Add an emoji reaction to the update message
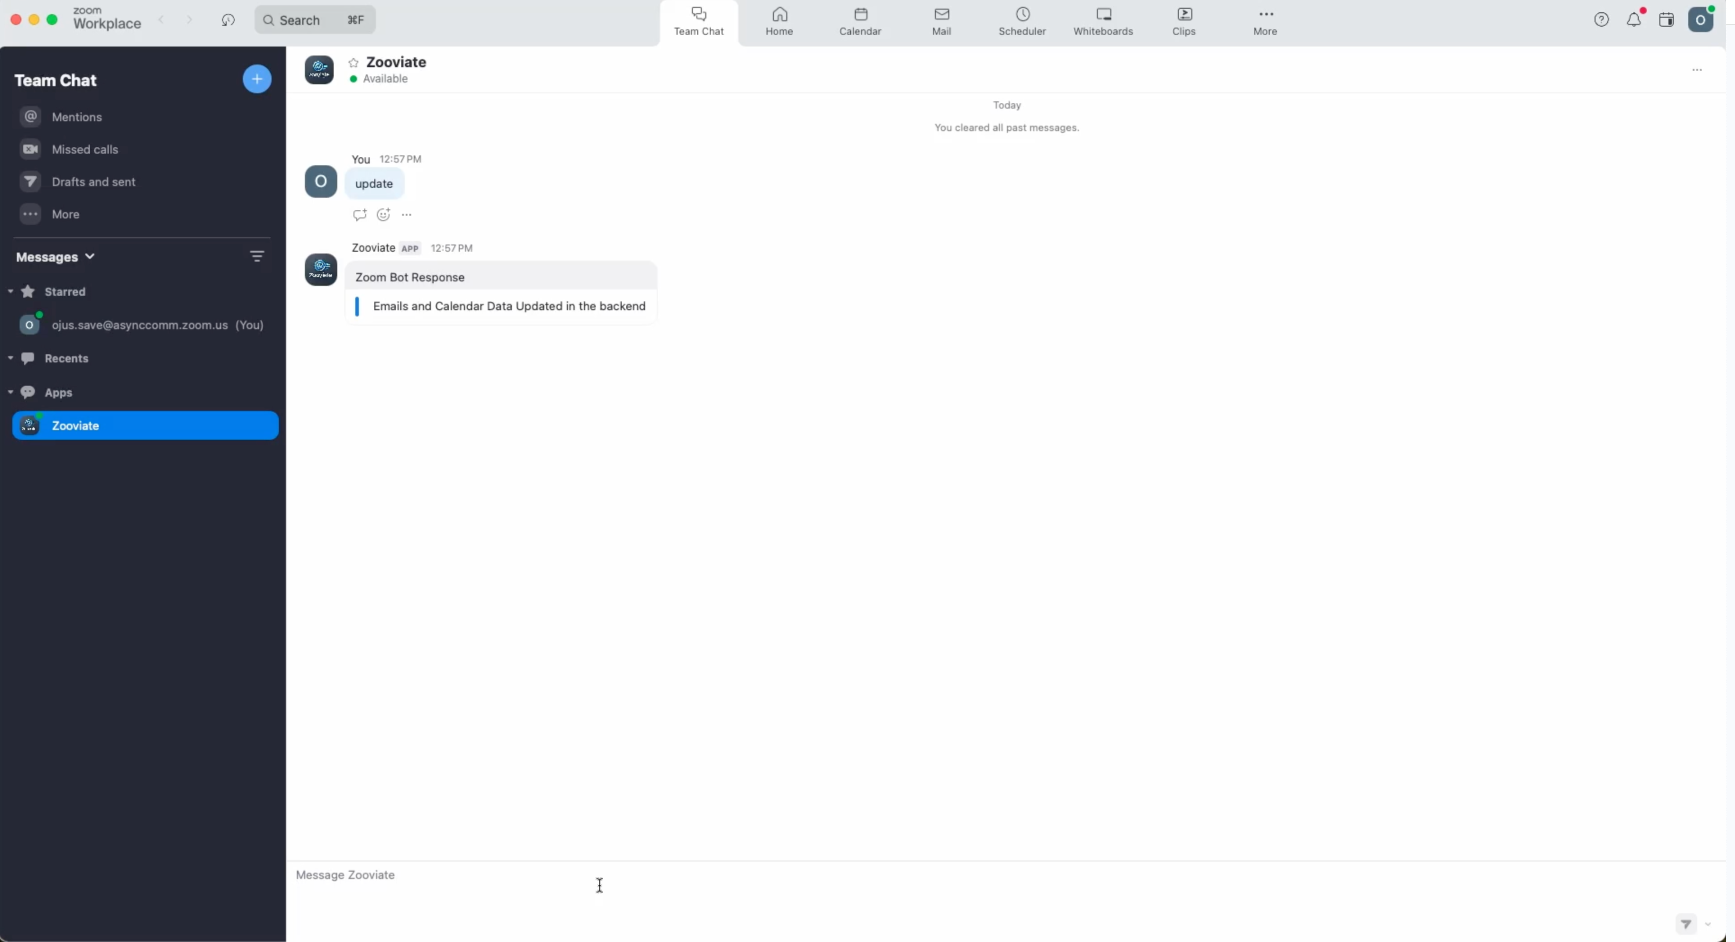1735x942 pixels. click(383, 215)
